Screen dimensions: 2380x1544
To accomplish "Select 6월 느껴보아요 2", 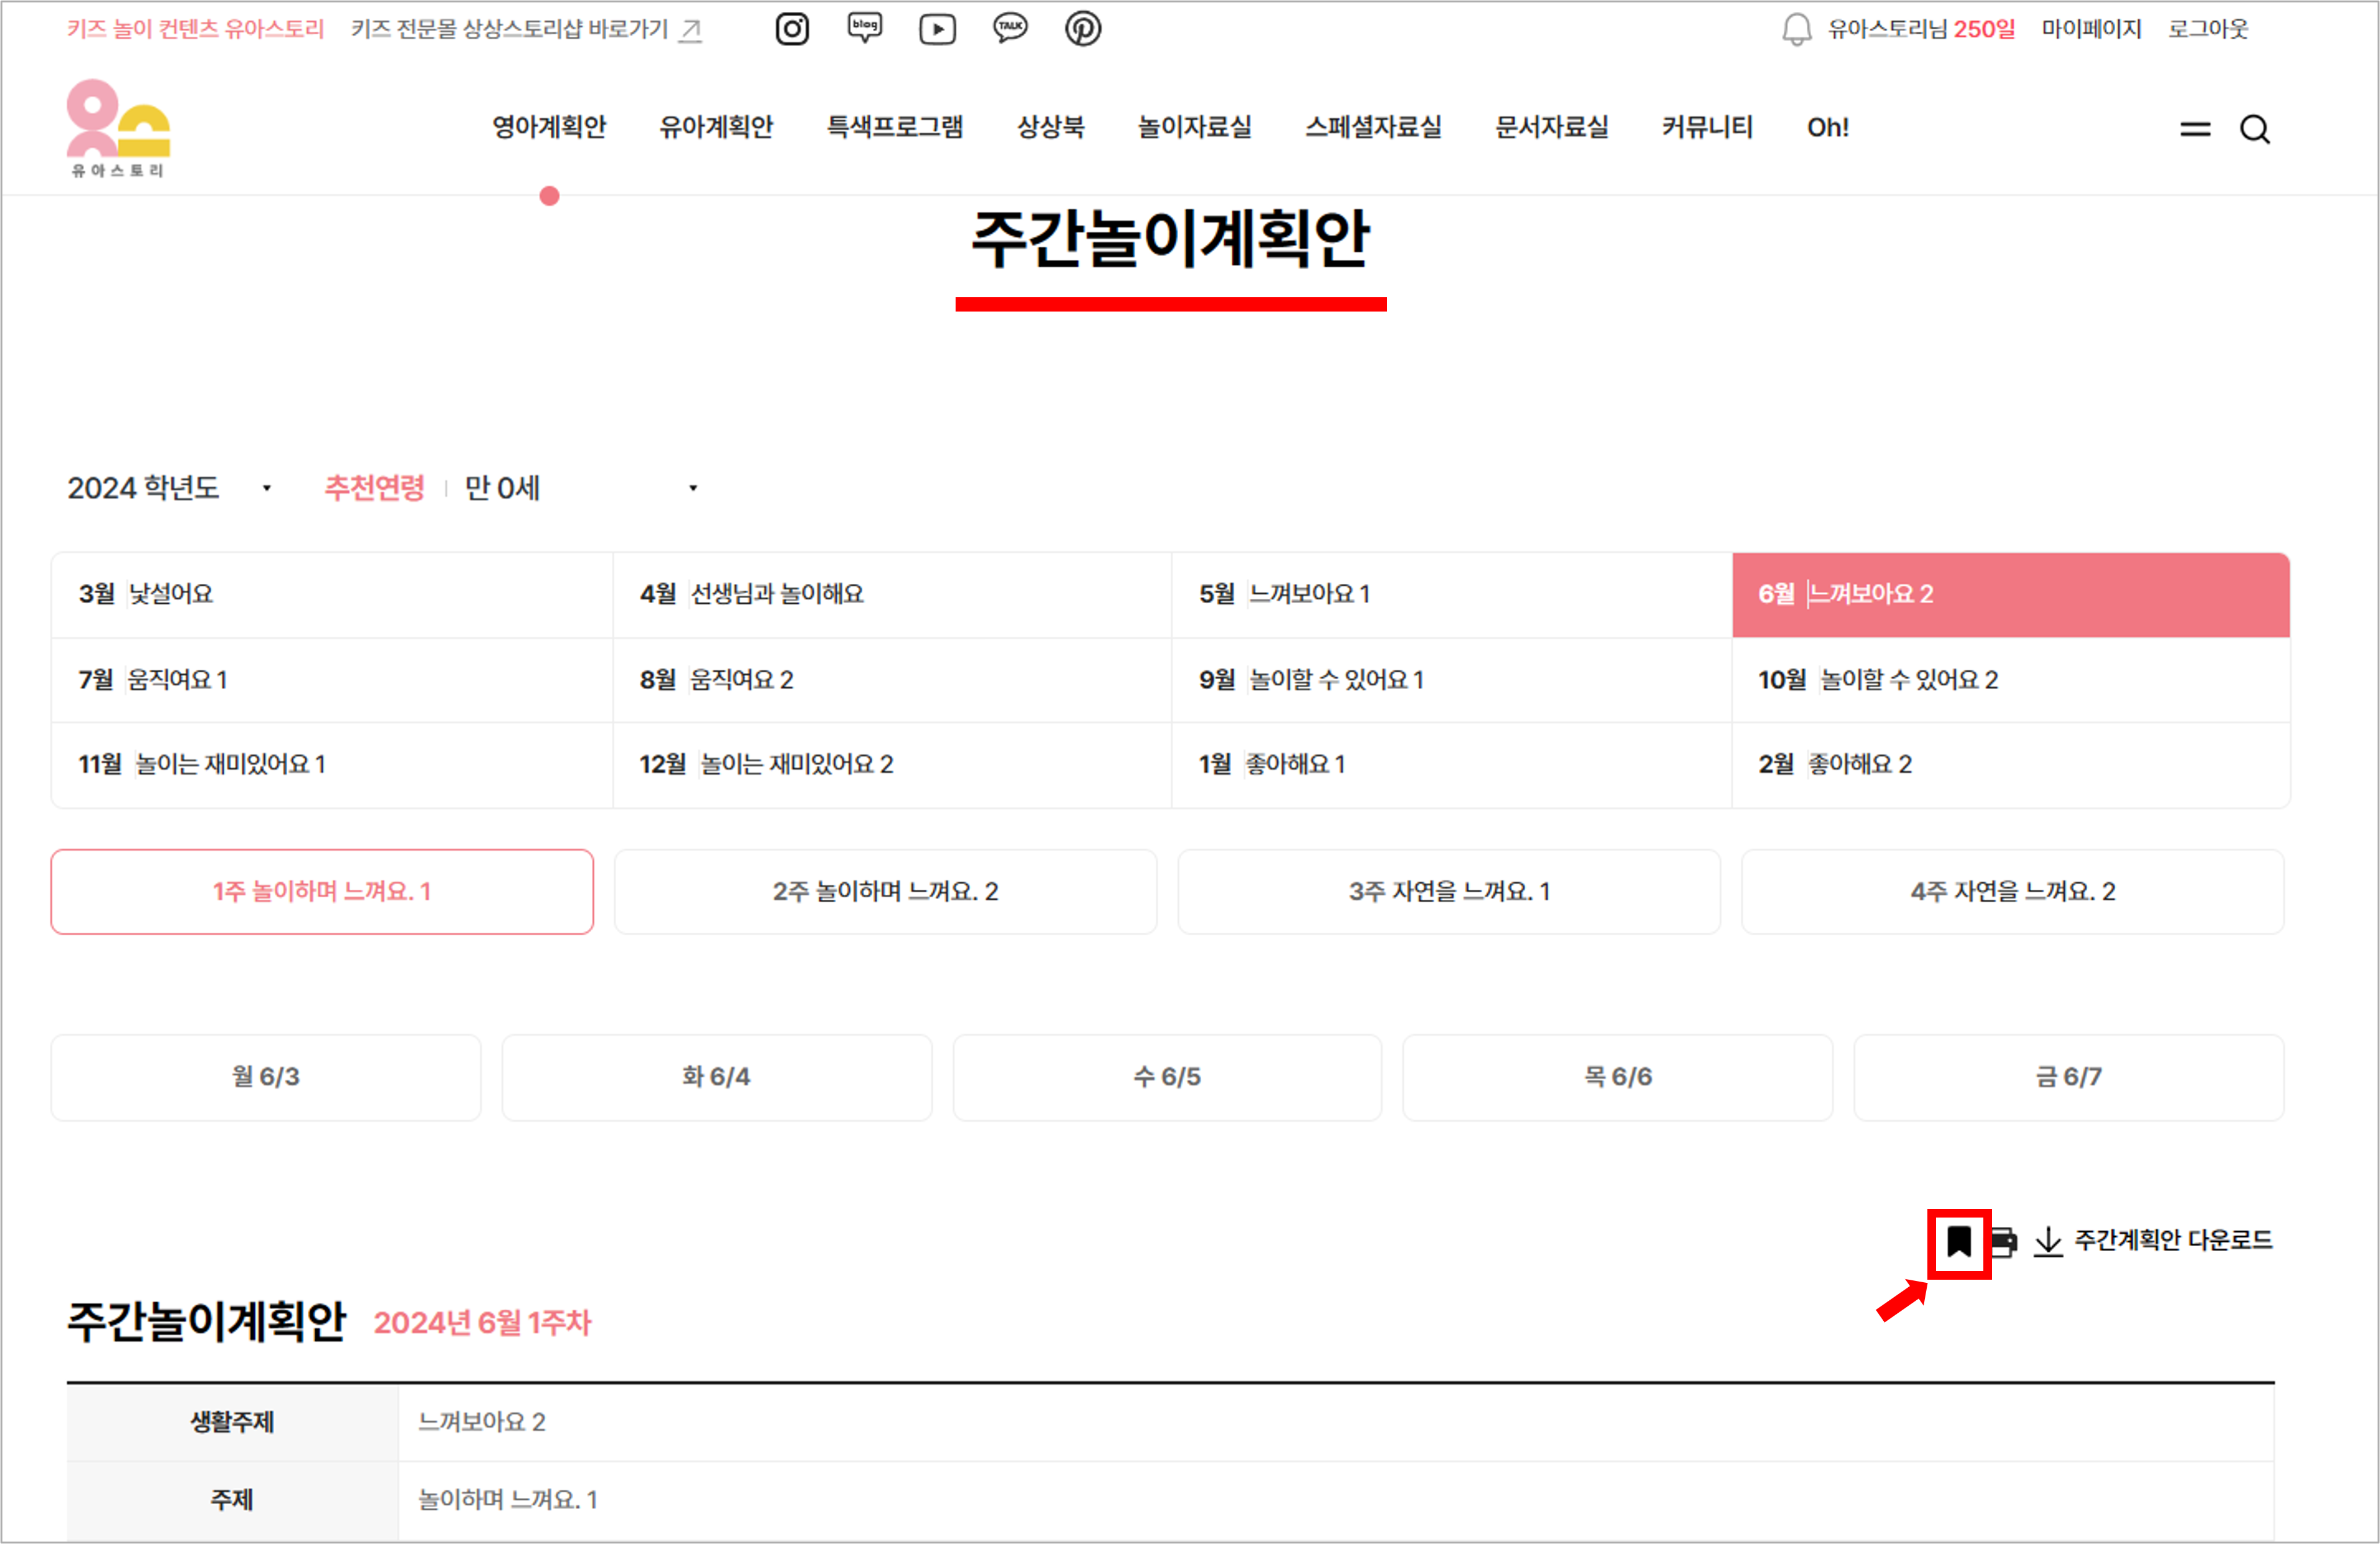I will [2011, 595].
